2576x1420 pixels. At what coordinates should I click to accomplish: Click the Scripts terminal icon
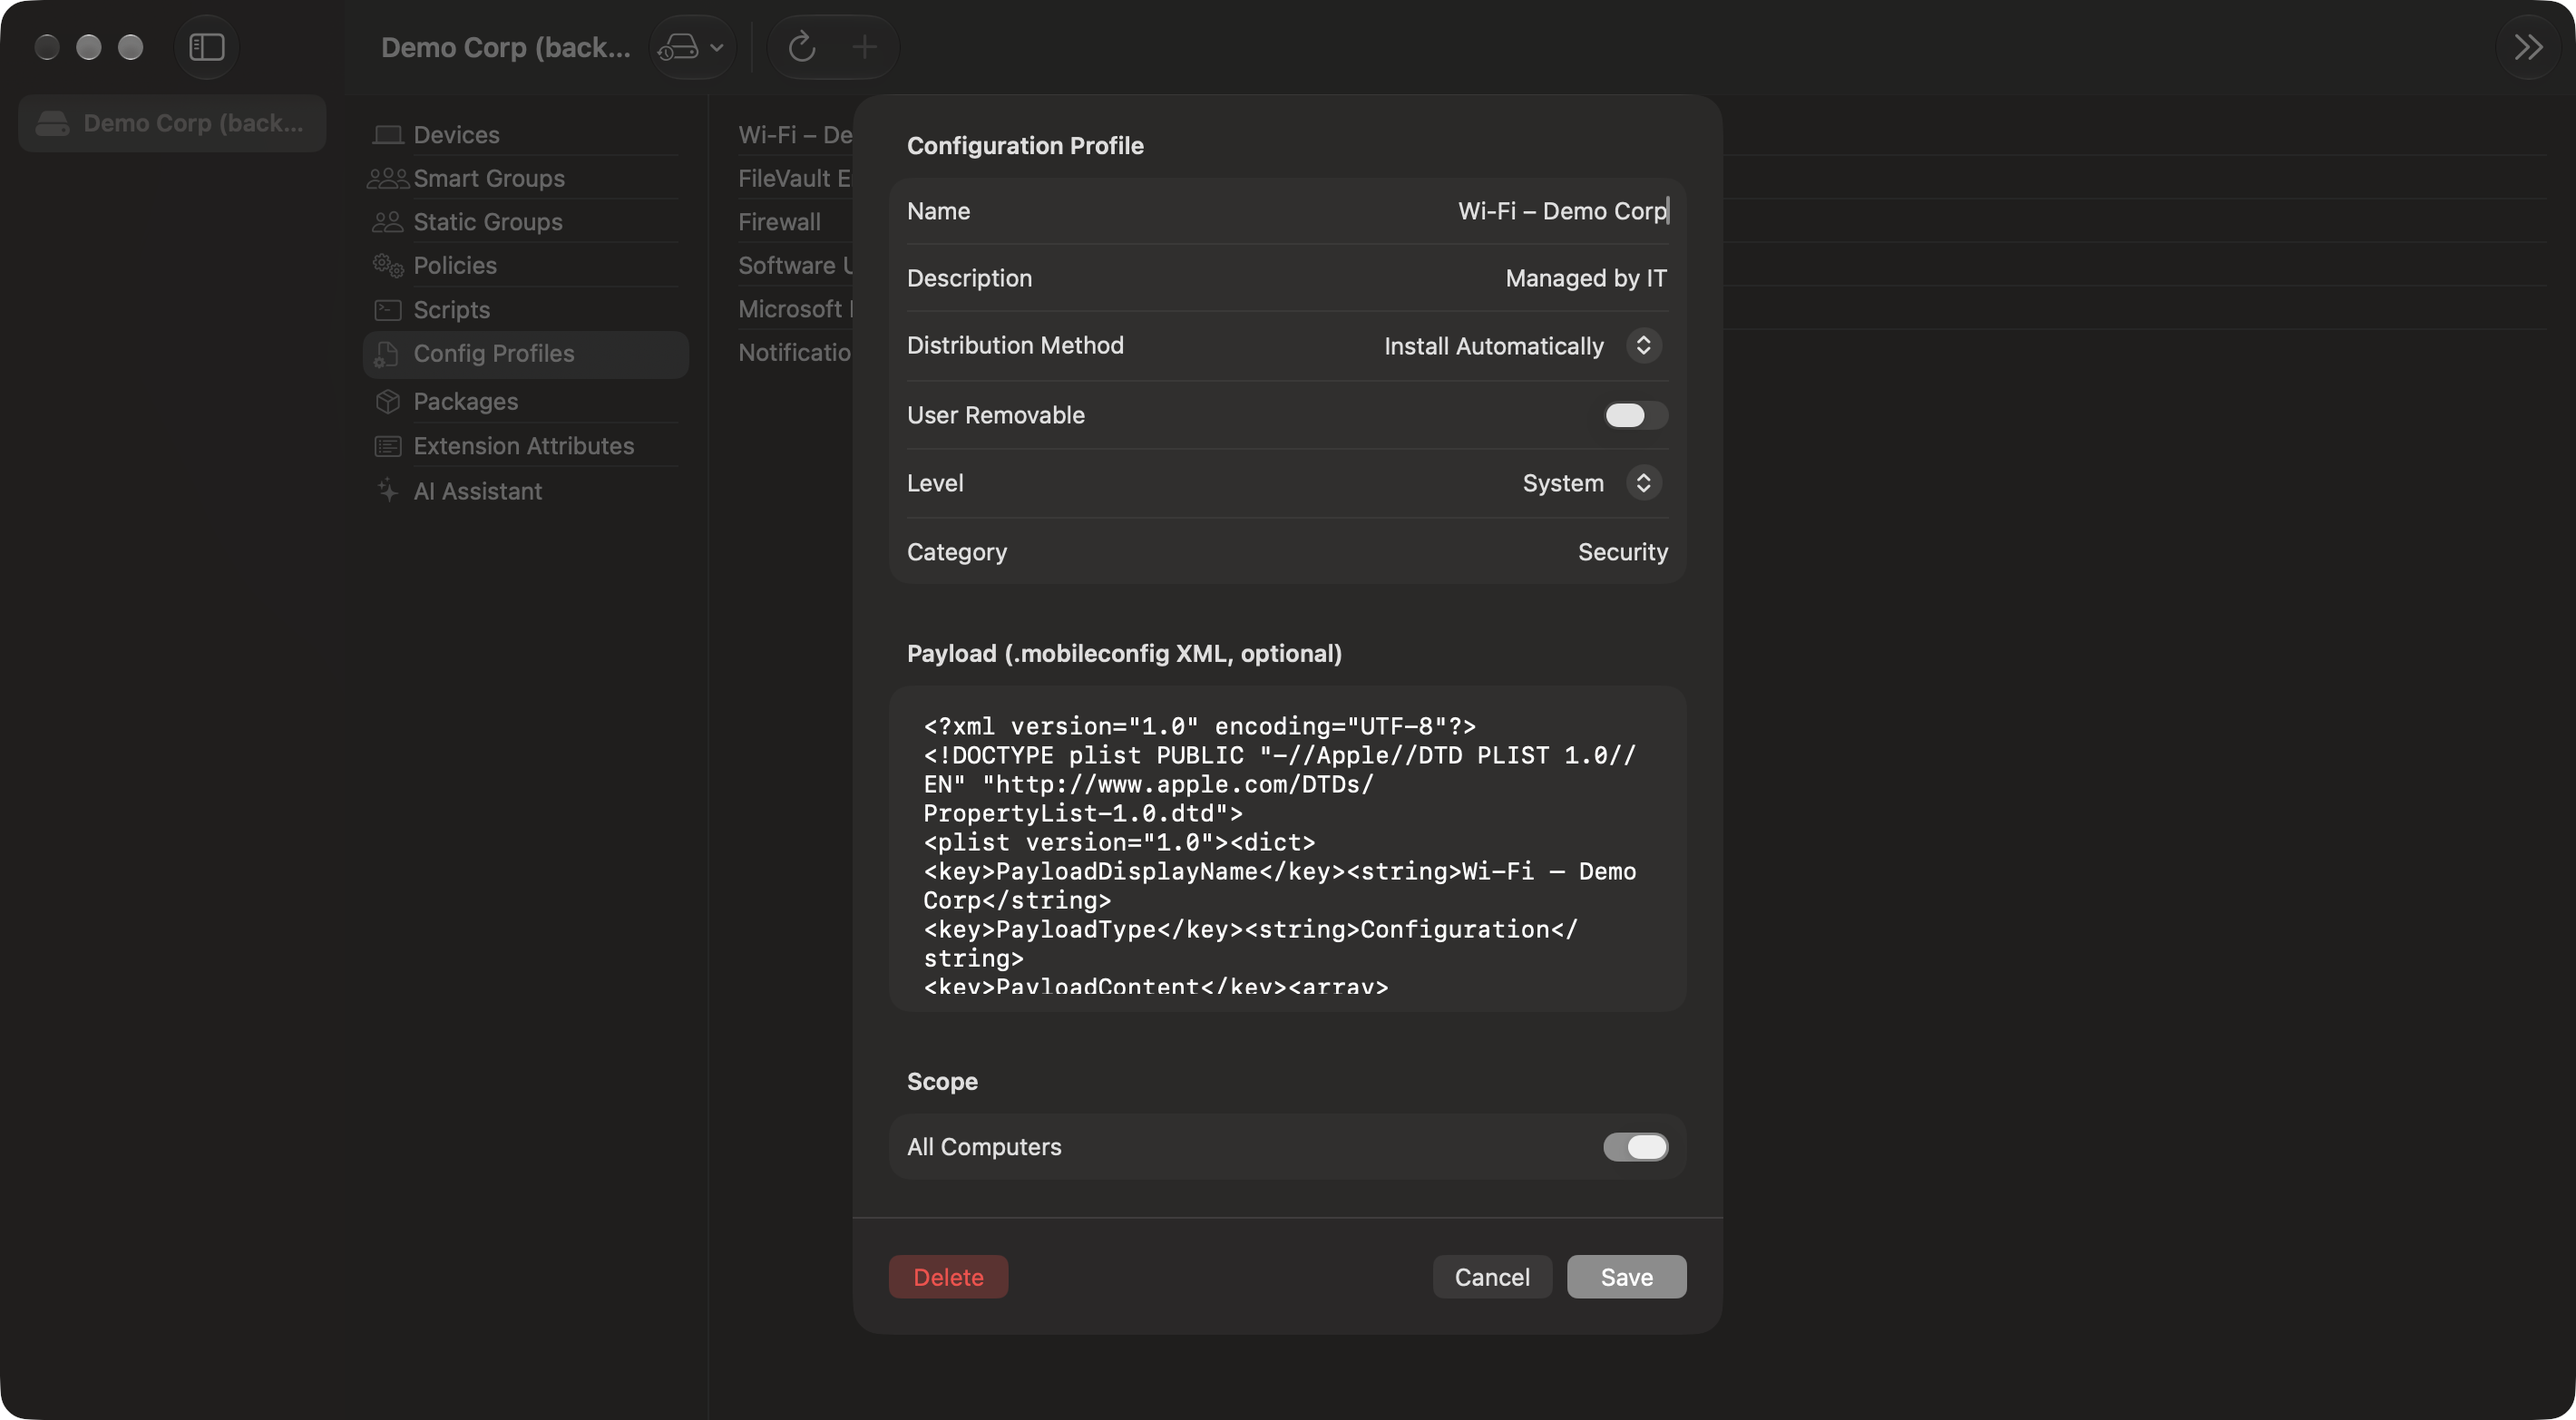(x=388, y=310)
